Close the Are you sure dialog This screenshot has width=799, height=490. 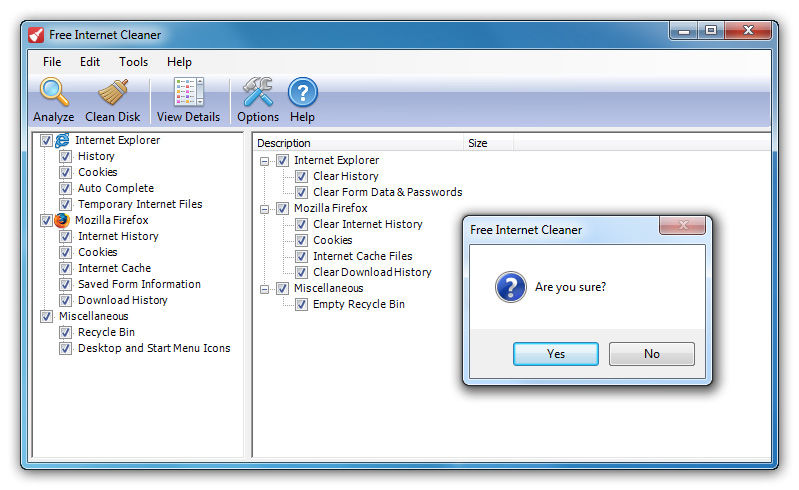coord(683,228)
